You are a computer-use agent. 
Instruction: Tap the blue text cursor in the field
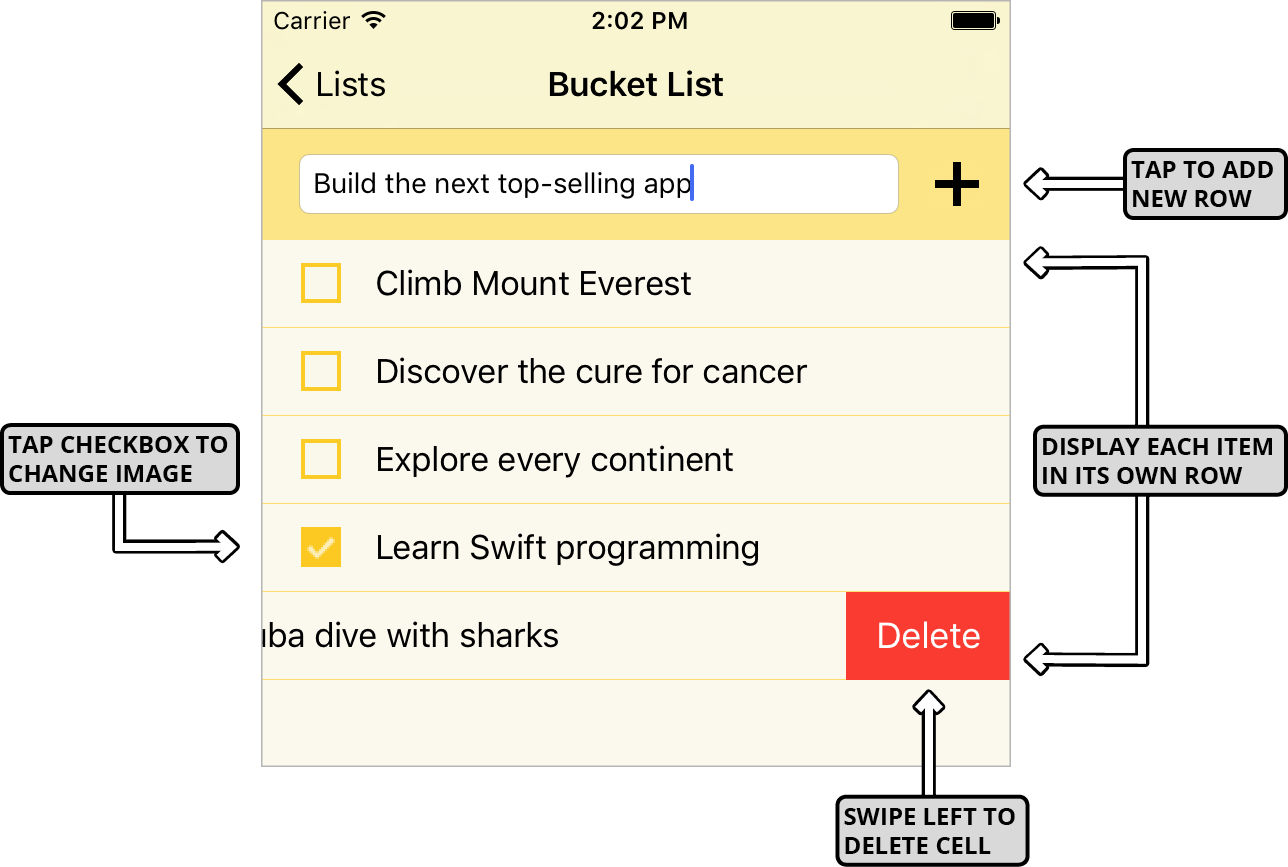tap(693, 183)
